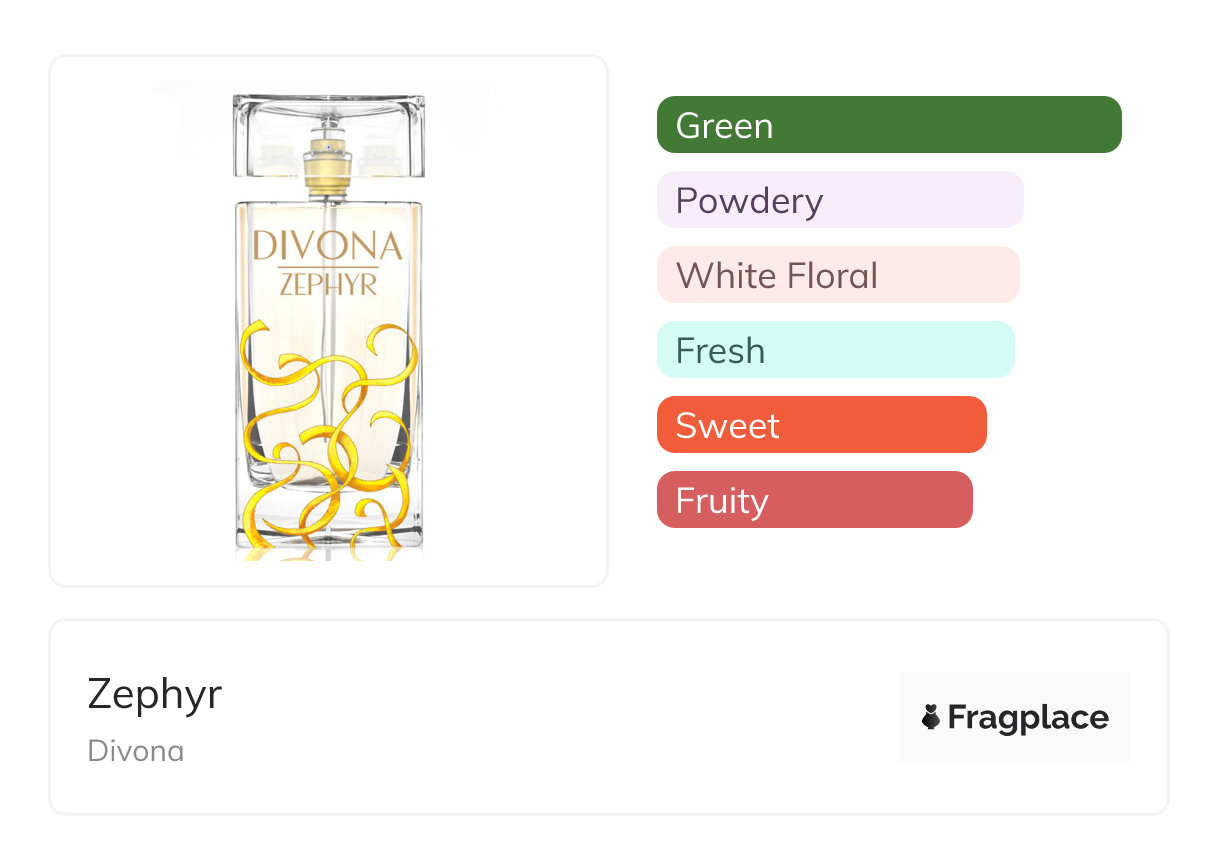Choose the White Floral accord bar

[838, 275]
